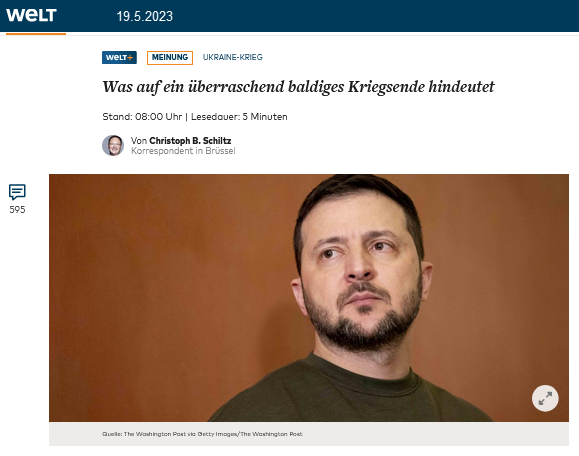Click the Lesedauer: 5 Minuten label
The width and height of the screenshot is (579, 456).
[239, 117]
